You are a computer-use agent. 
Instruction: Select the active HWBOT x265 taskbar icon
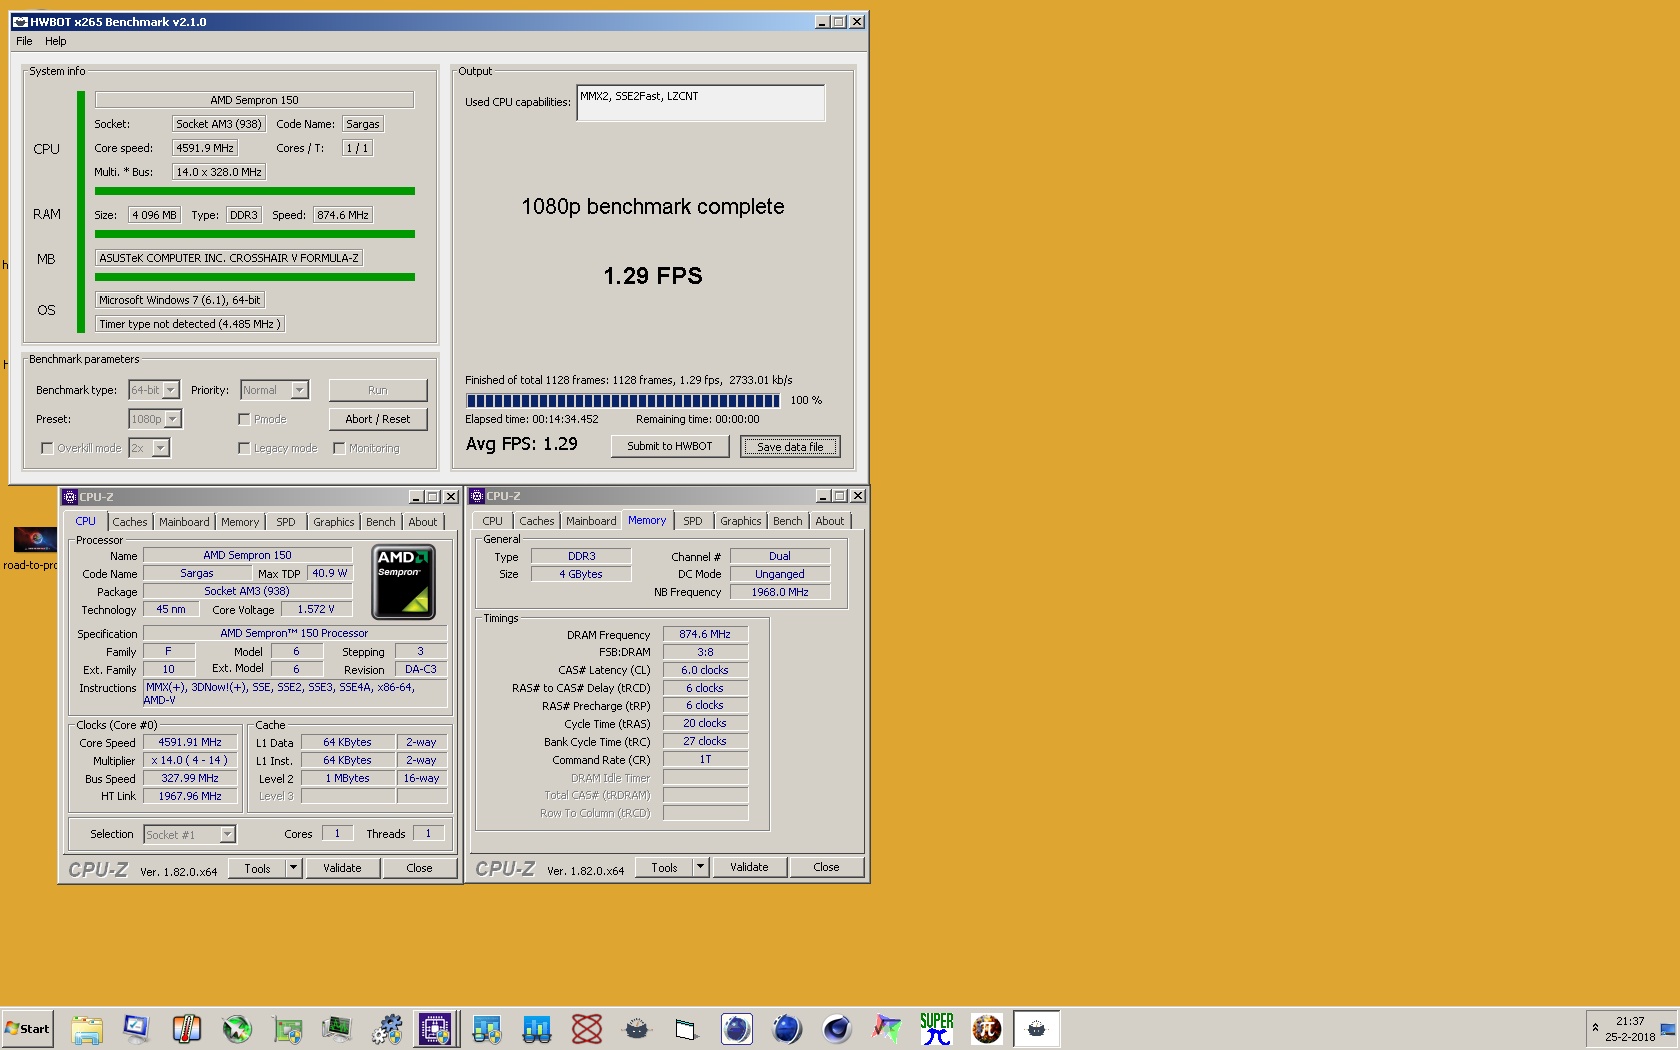[x=1037, y=1029]
